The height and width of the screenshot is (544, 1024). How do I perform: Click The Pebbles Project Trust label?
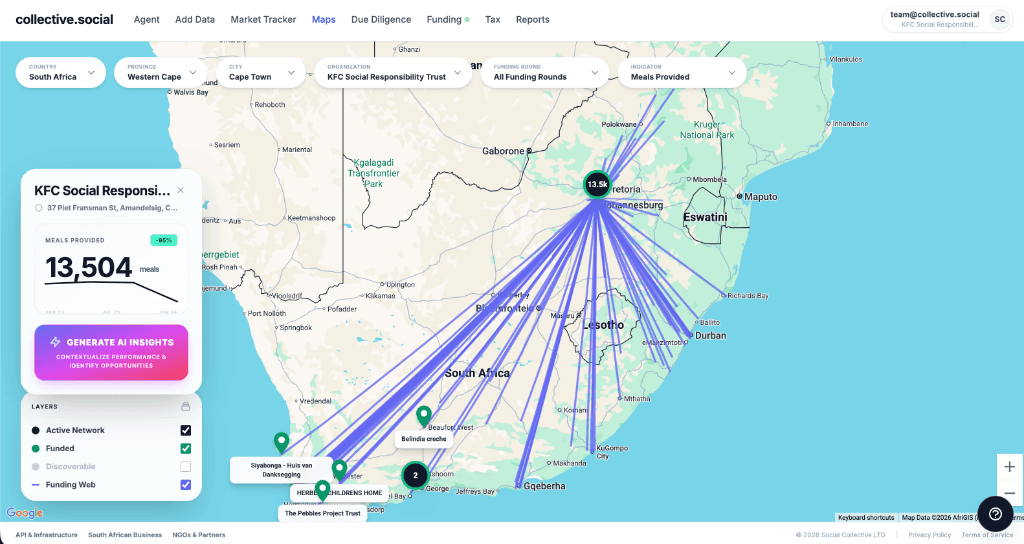pyautogui.click(x=323, y=513)
